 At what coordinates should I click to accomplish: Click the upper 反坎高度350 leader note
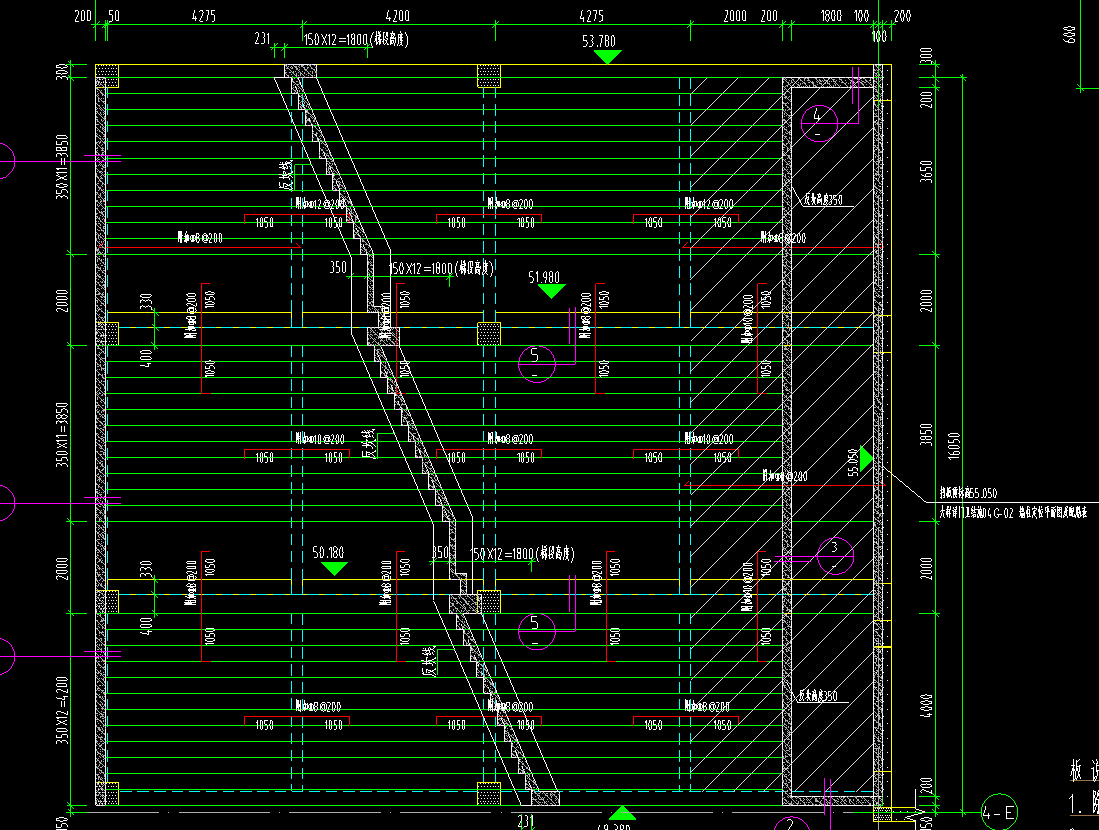coord(823,200)
